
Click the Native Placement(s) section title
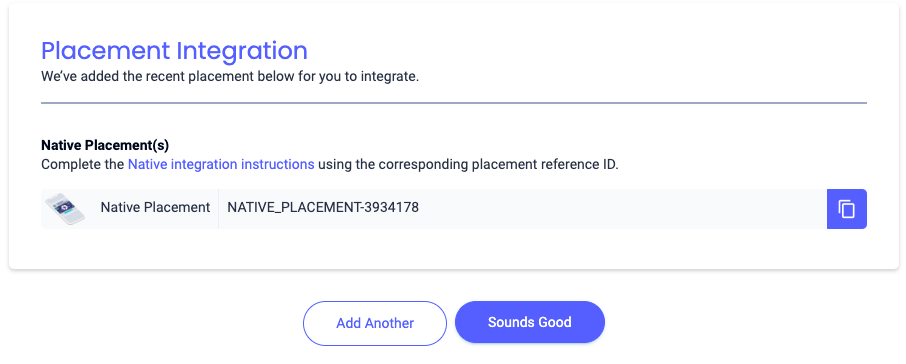tap(105, 145)
